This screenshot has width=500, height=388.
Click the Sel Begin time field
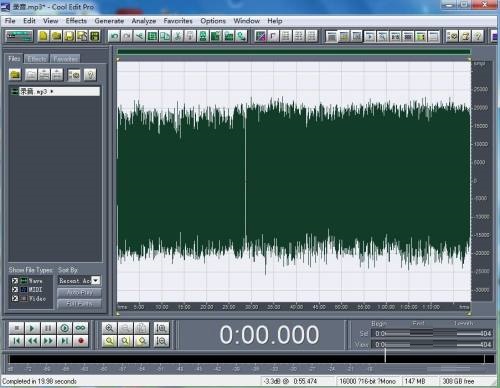pos(390,333)
